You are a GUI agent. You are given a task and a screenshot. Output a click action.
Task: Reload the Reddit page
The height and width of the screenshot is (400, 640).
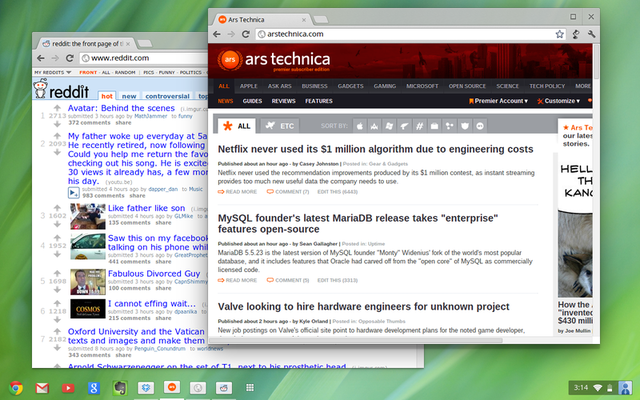pos(69,58)
